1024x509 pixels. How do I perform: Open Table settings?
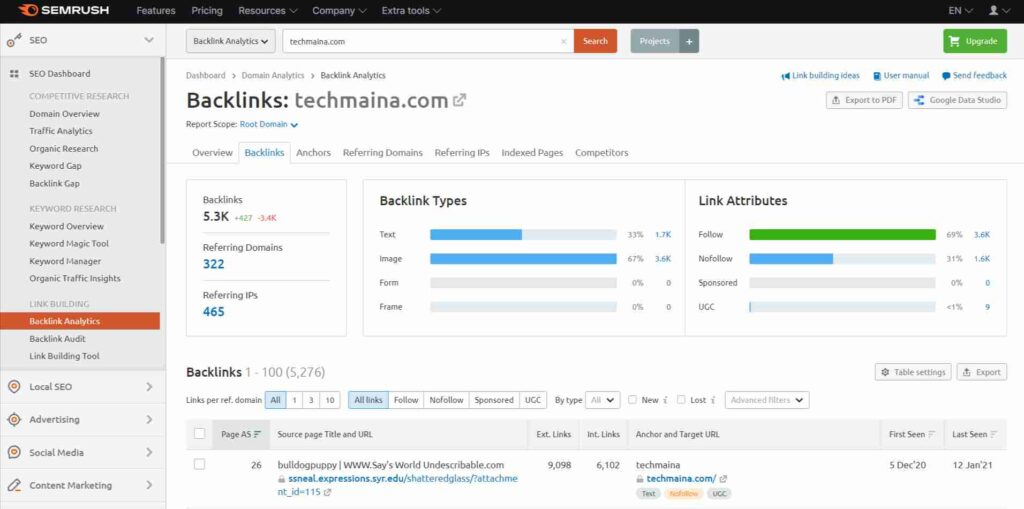pos(913,372)
